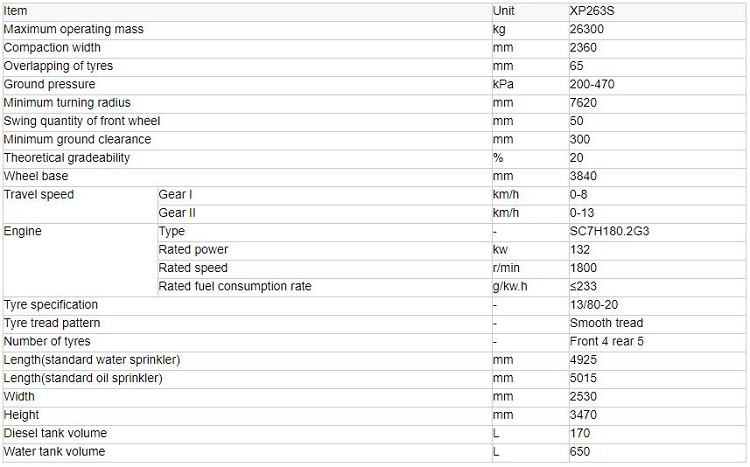Select the value '200-470'
This screenshot has height=467, width=750.
(592, 84)
